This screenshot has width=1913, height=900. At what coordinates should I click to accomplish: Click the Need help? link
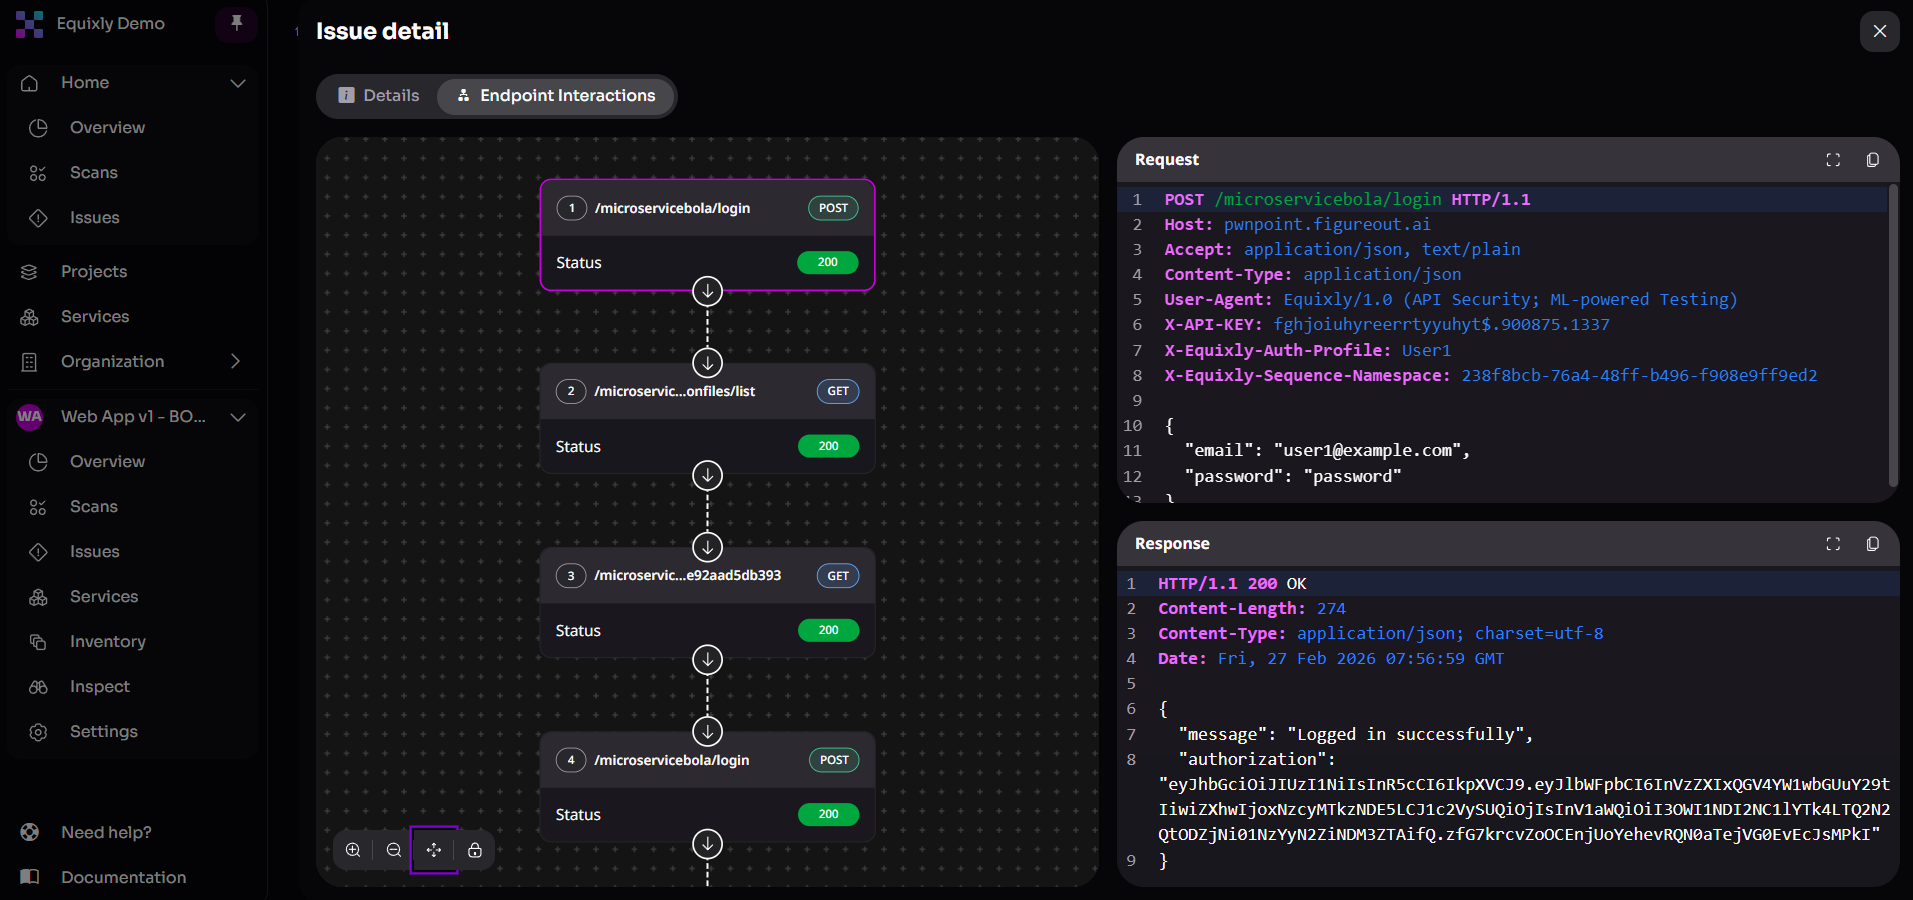click(106, 831)
